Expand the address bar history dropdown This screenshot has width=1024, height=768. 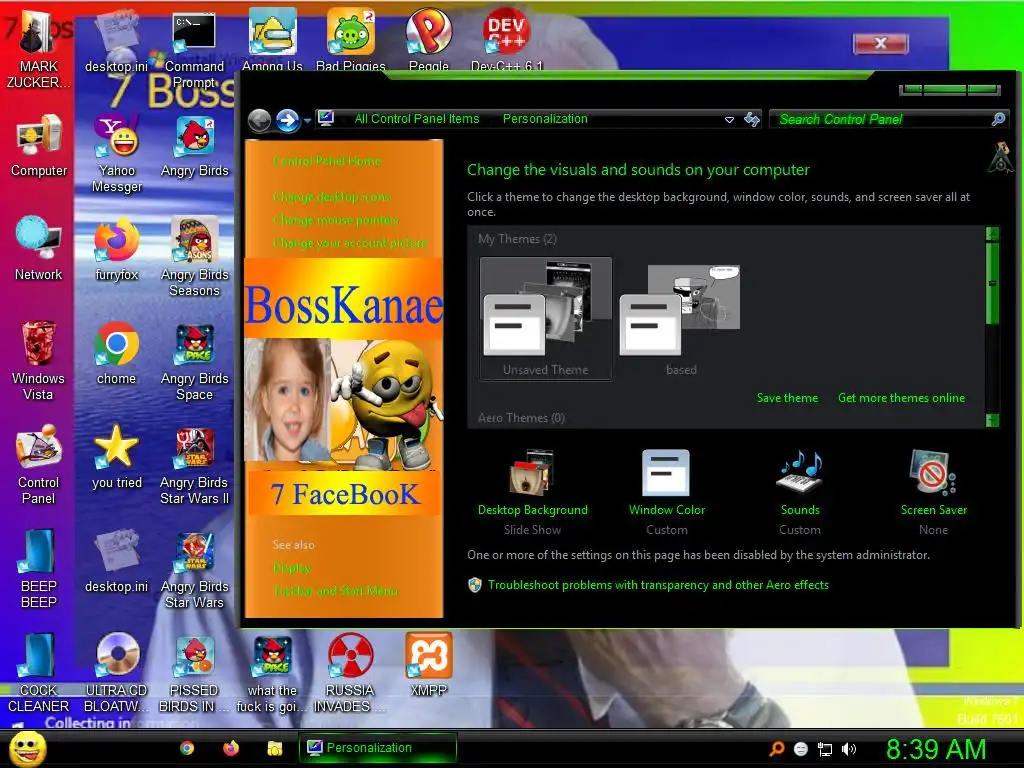tap(729, 120)
